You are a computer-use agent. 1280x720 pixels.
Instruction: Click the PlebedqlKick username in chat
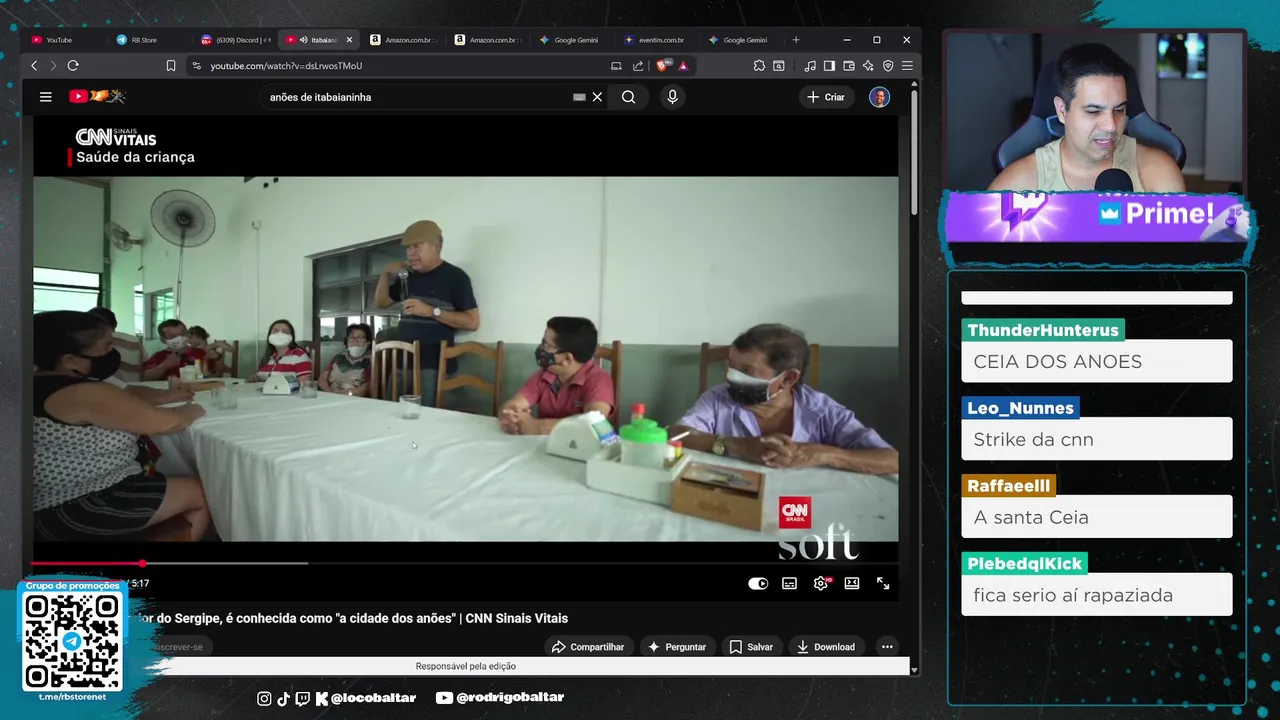(x=1024, y=564)
